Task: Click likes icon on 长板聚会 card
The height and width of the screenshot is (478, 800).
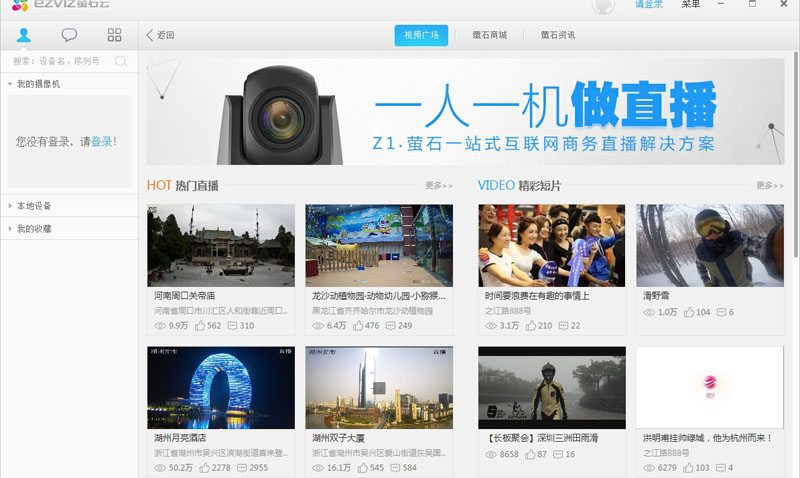Action: pyautogui.click(x=530, y=454)
